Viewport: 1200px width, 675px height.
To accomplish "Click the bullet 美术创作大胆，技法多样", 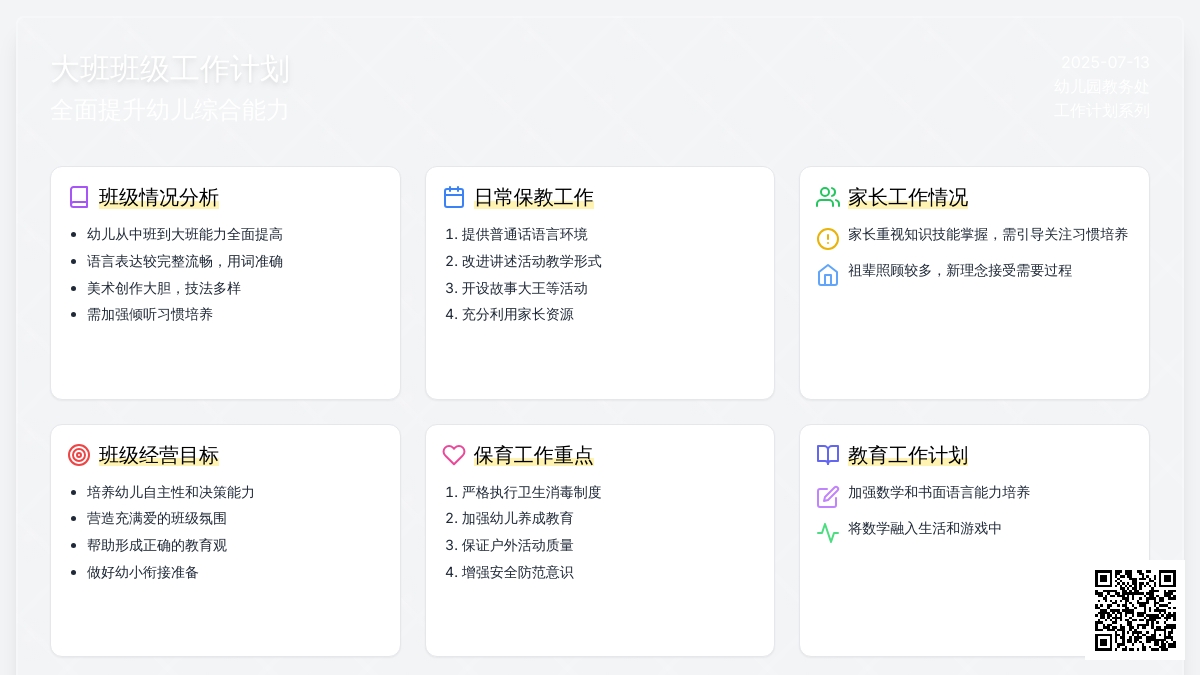I will coord(164,288).
